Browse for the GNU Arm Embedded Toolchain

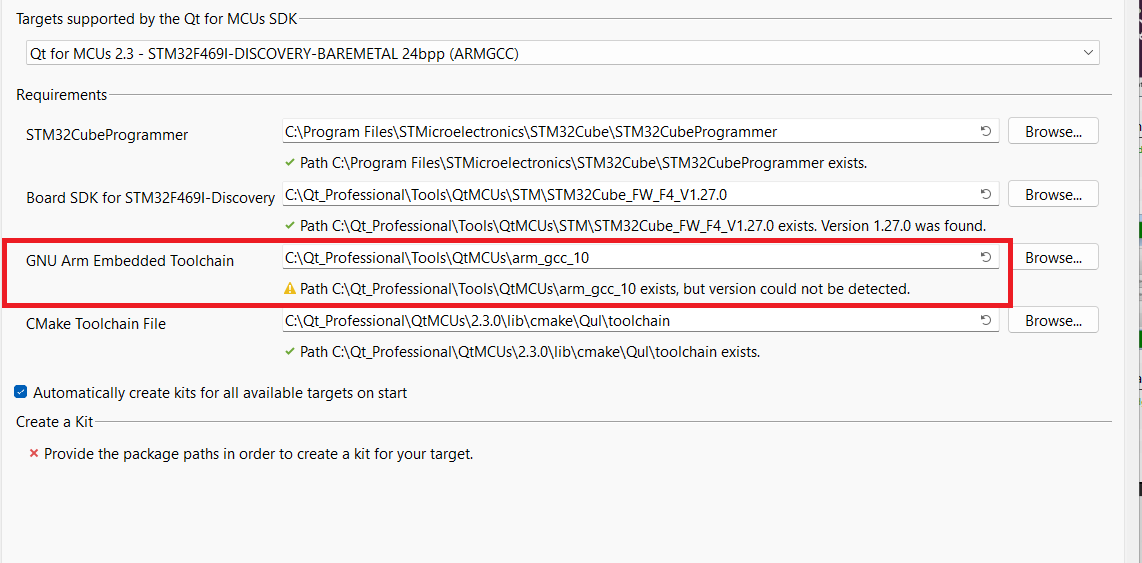tap(1053, 257)
